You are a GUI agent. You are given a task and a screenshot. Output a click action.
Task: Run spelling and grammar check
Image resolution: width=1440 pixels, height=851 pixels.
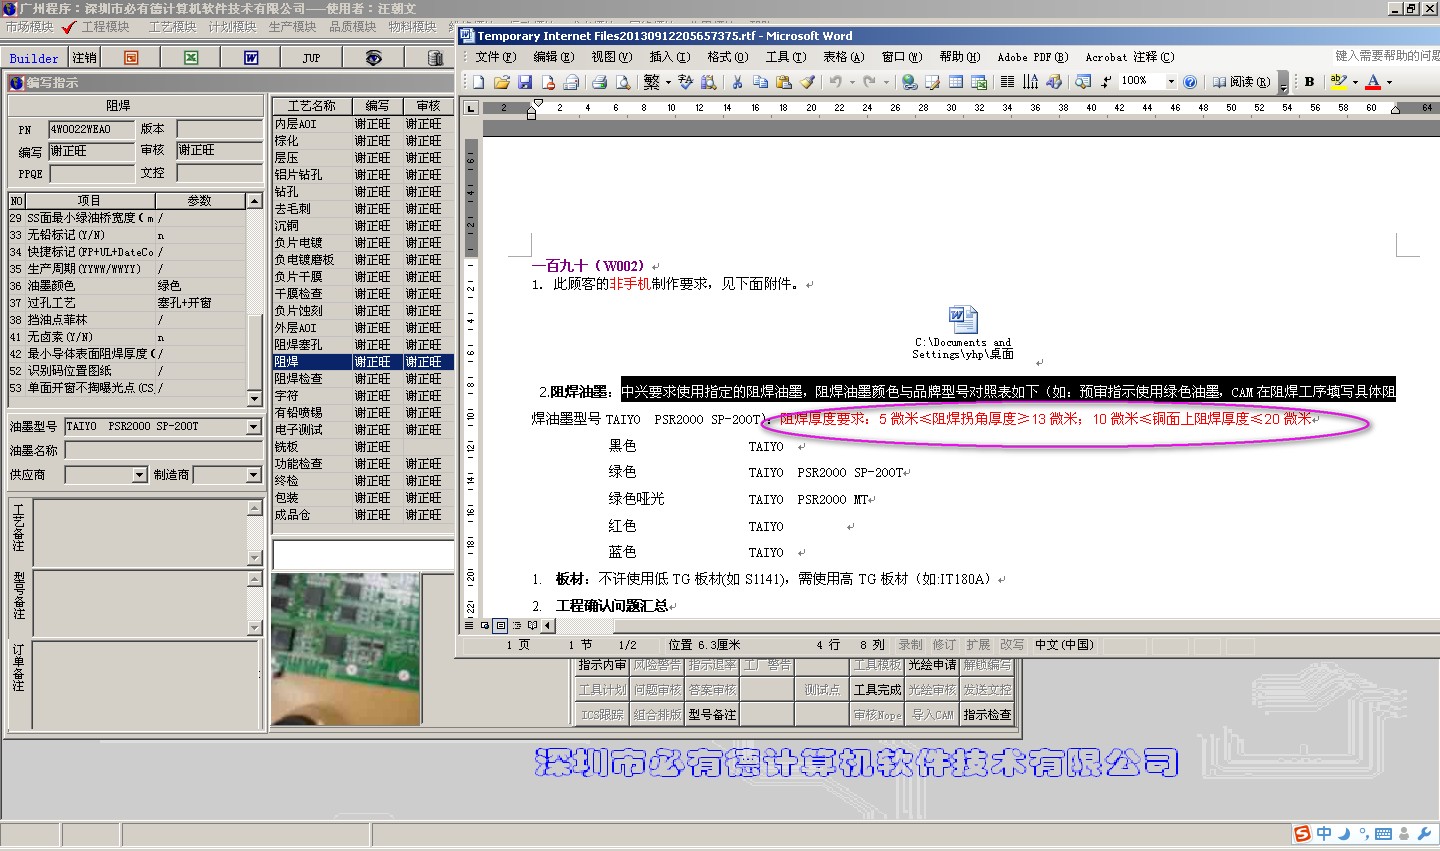pos(685,82)
